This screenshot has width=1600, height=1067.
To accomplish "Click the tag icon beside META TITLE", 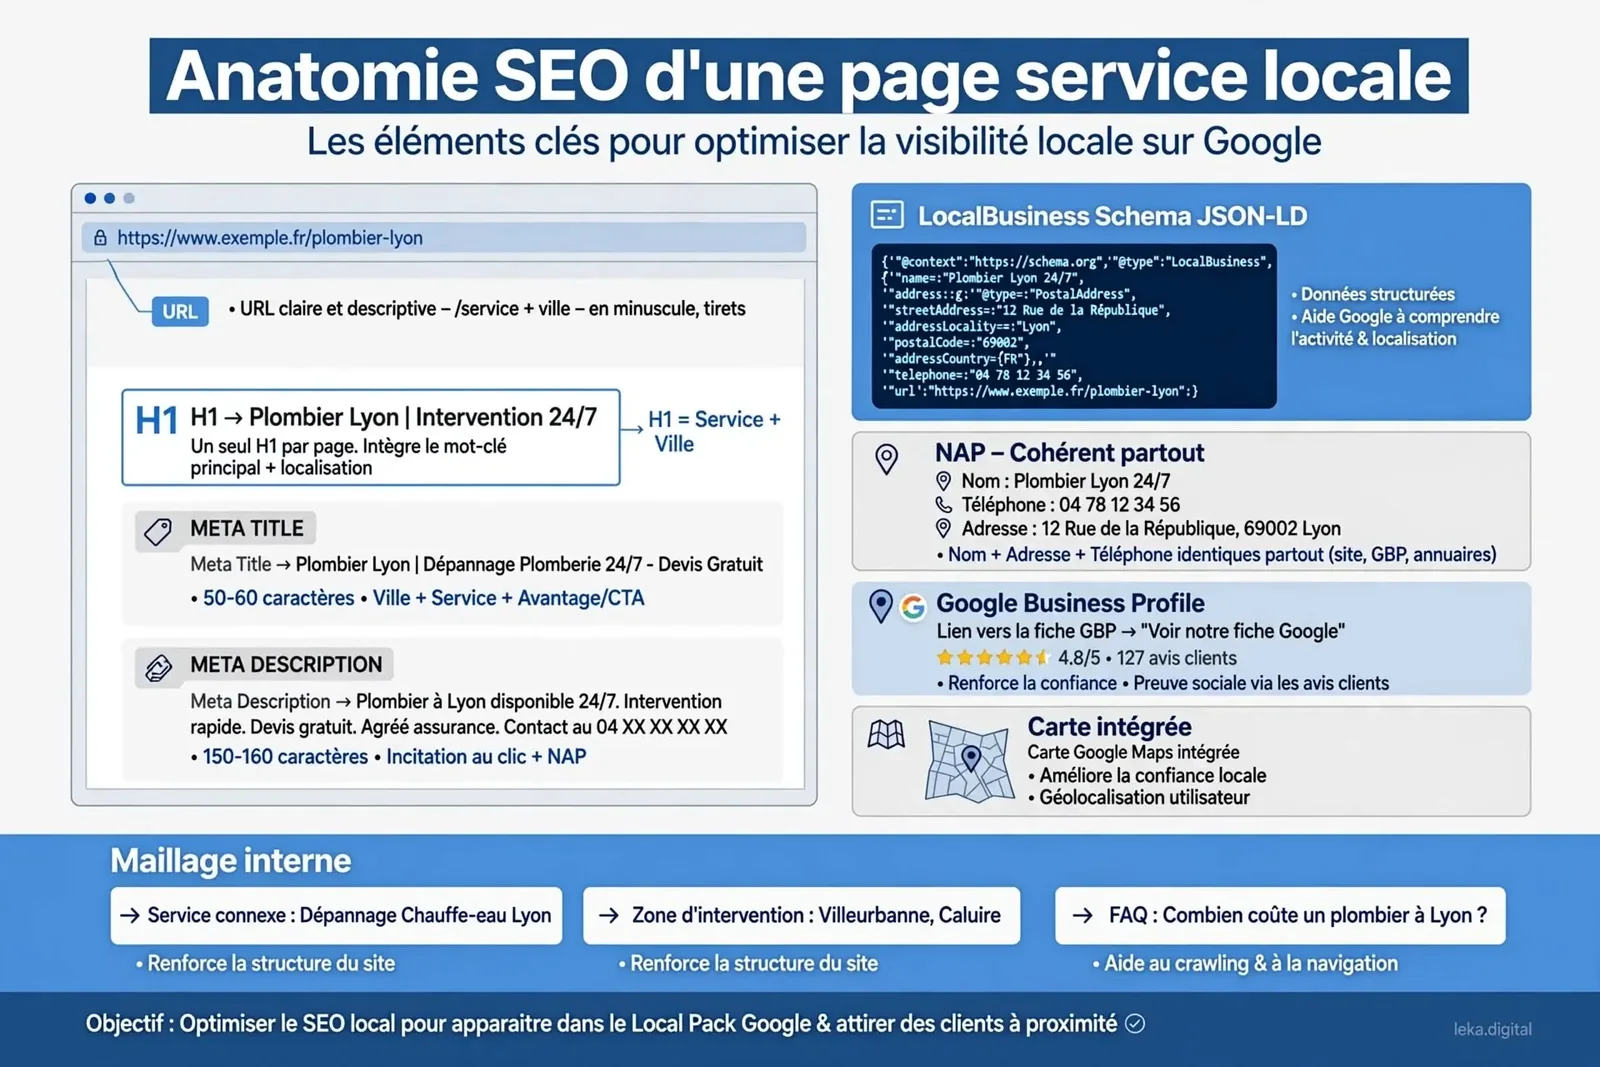I will [158, 531].
